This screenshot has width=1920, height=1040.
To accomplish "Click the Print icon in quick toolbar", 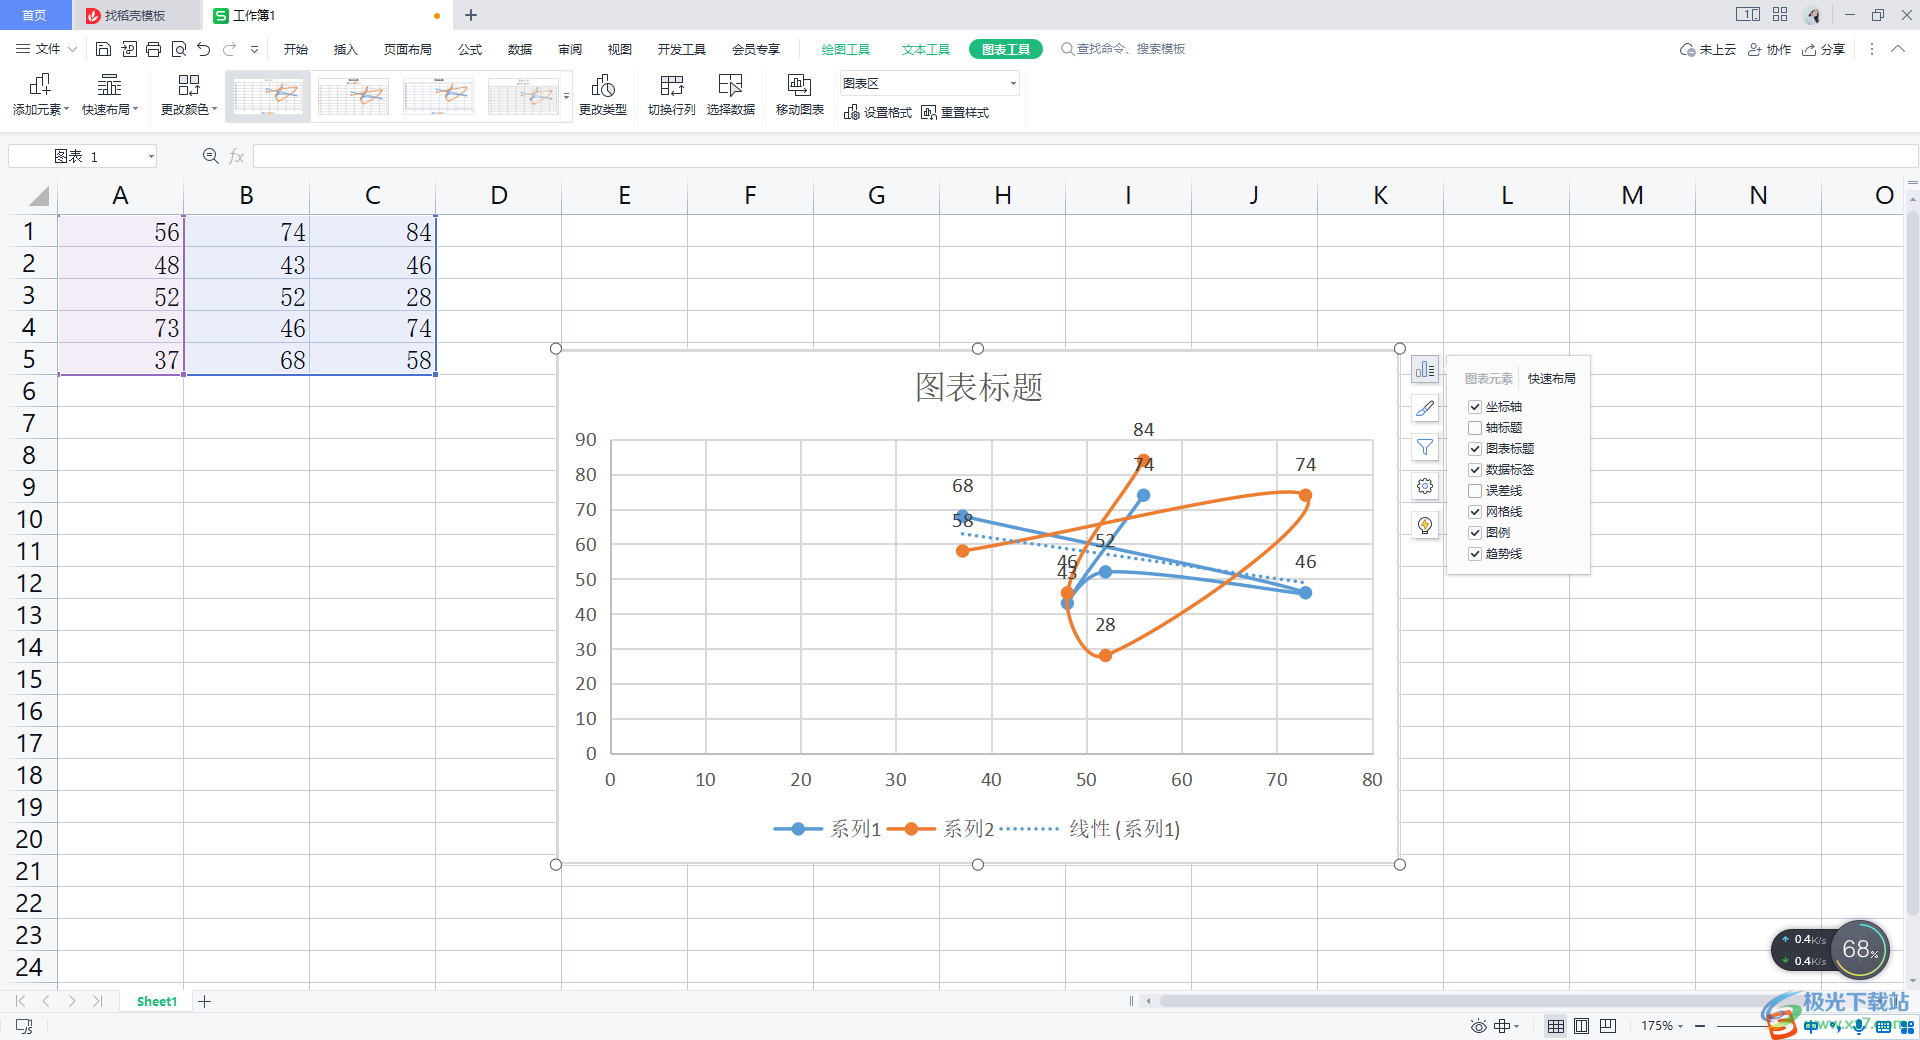I will [x=153, y=49].
